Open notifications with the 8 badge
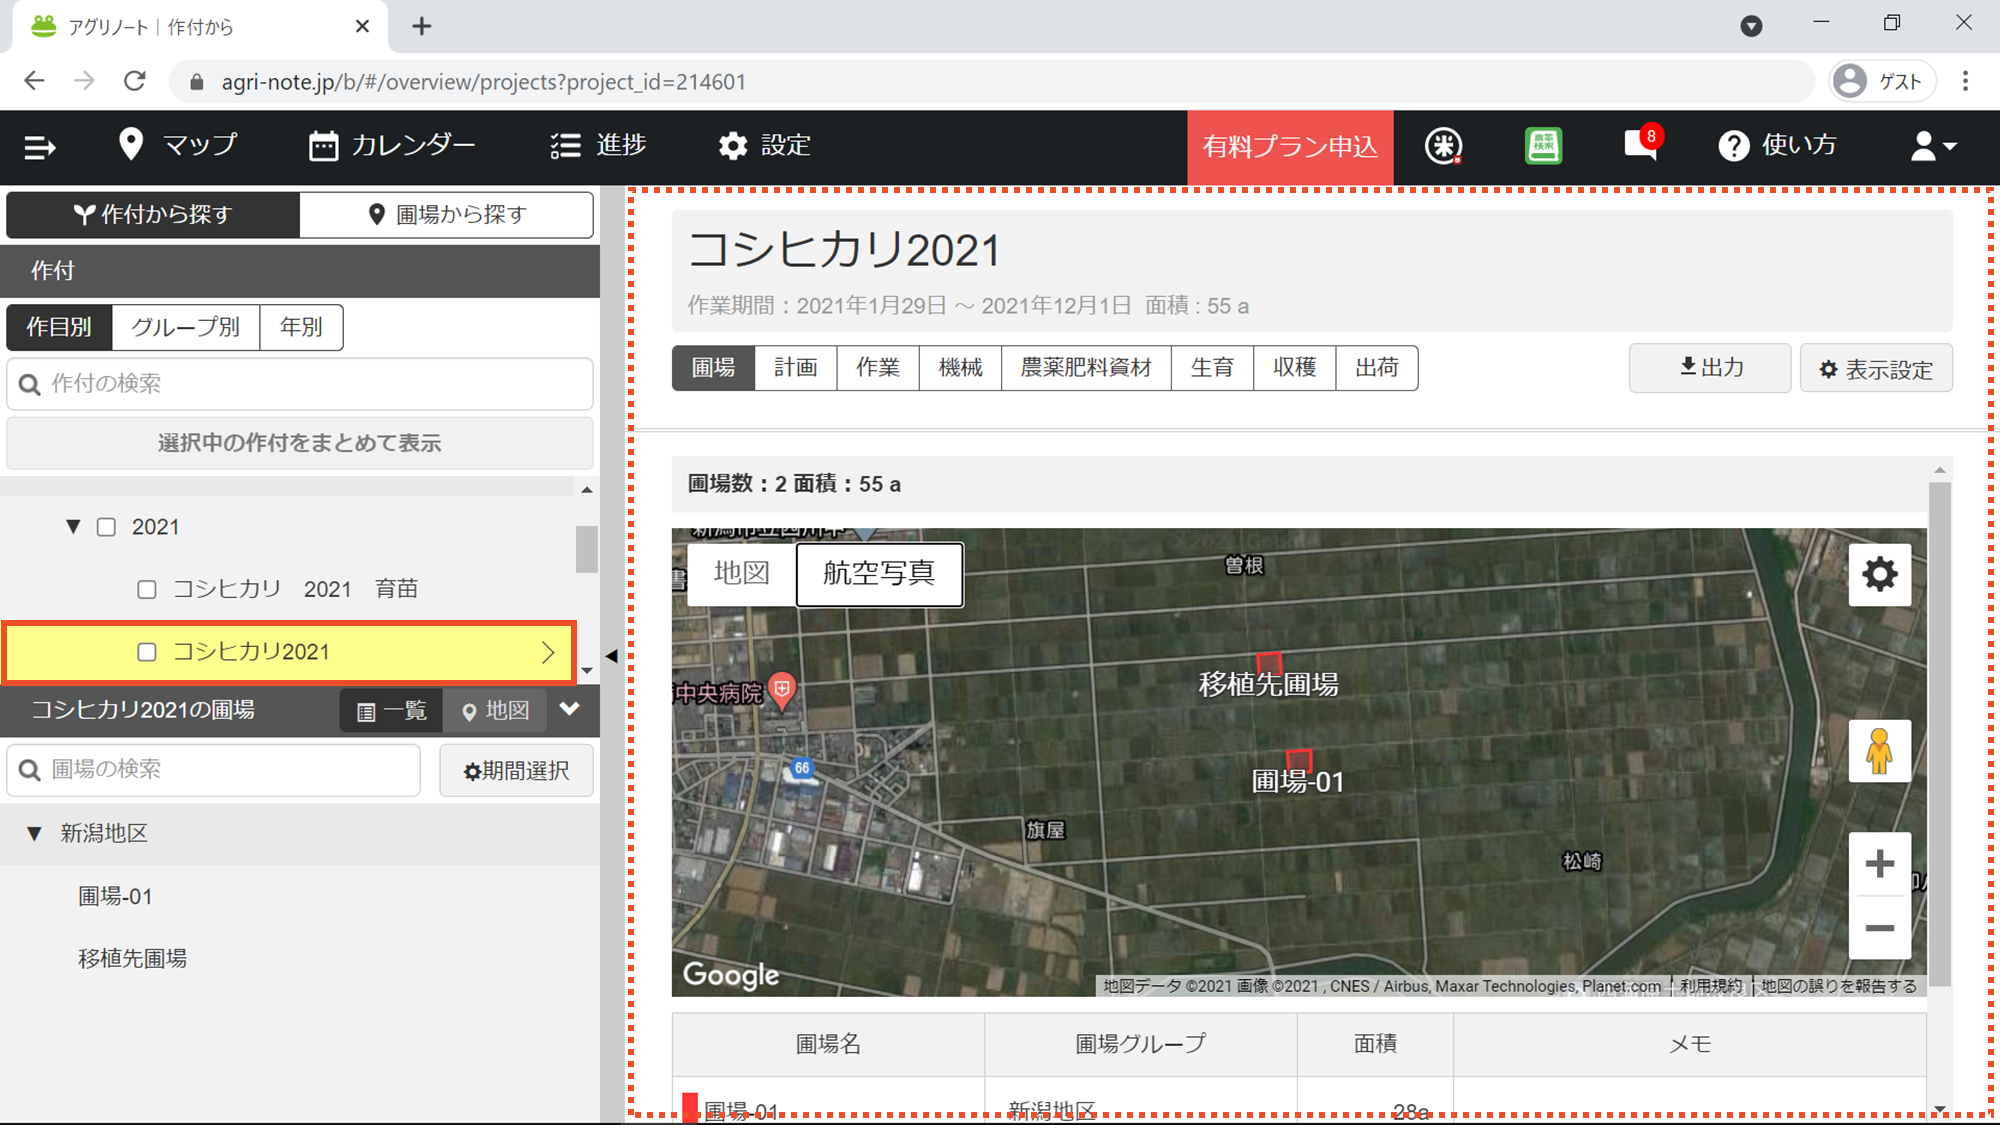Viewport: 2000px width, 1125px height. (1642, 144)
